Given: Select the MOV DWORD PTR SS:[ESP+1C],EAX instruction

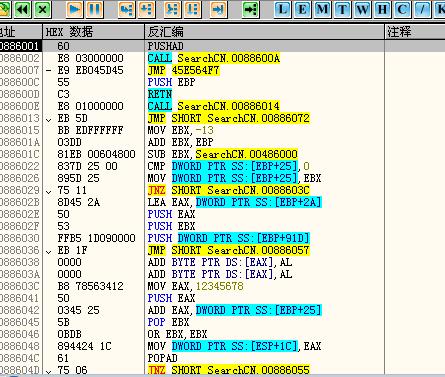Looking at the screenshot, I should click(234, 346).
